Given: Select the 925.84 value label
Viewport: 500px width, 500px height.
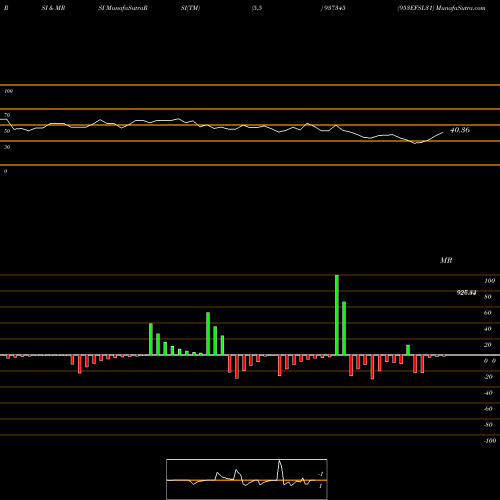Looking at the screenshot, I should (x=466, y=293).
